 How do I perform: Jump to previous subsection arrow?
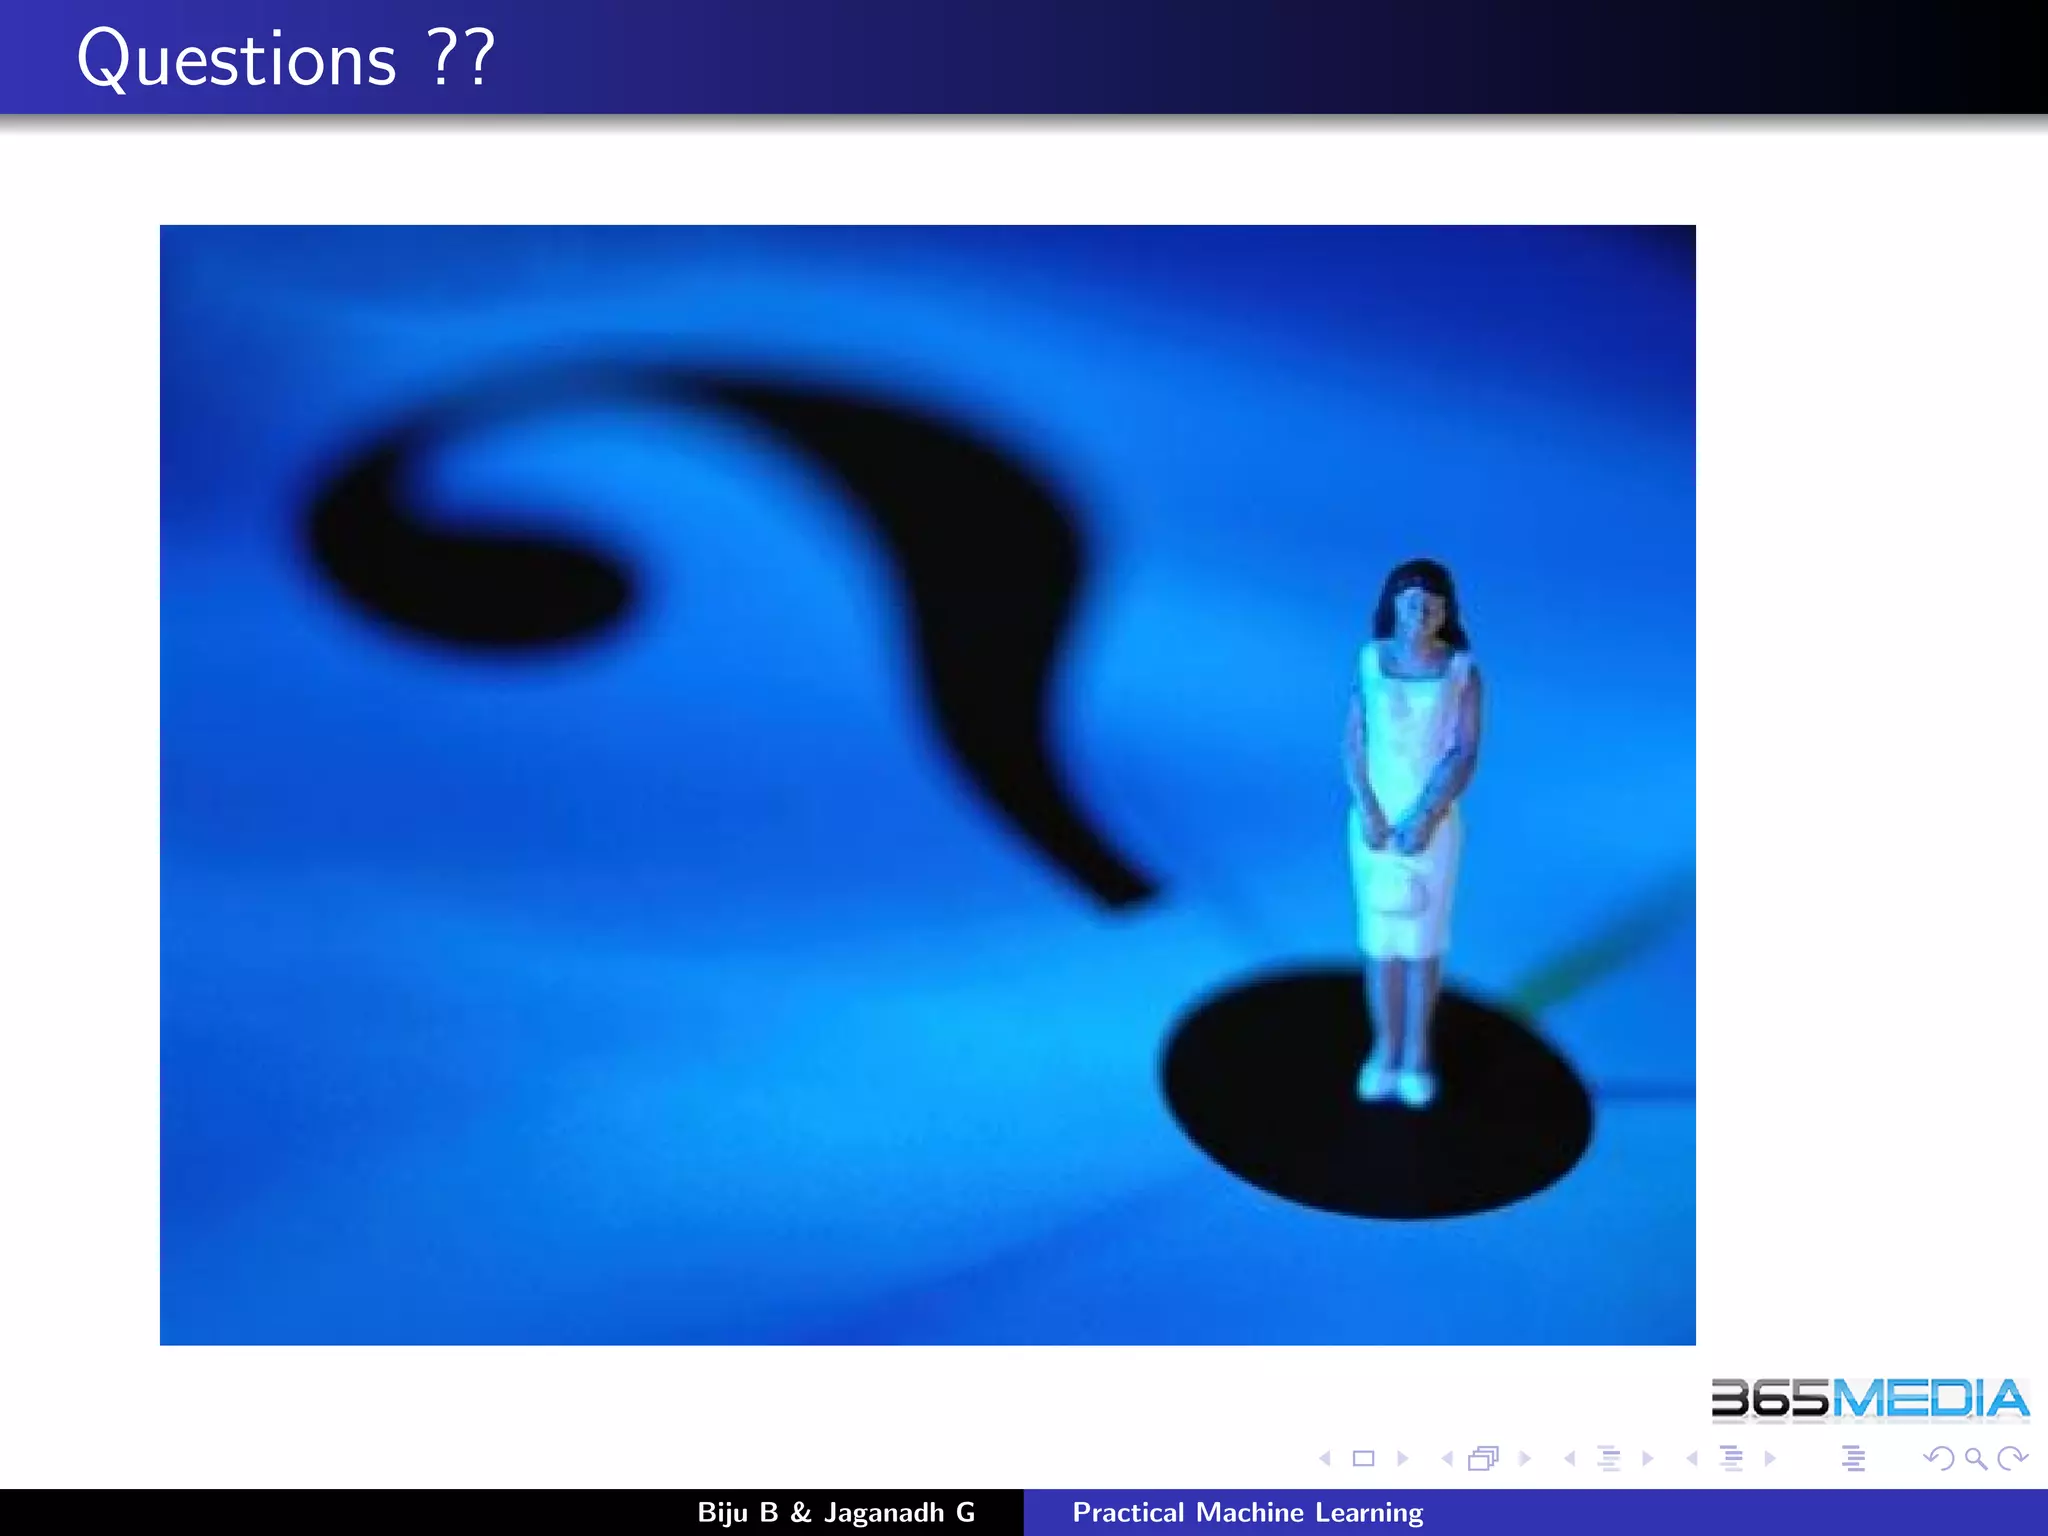[1570, 1459]
